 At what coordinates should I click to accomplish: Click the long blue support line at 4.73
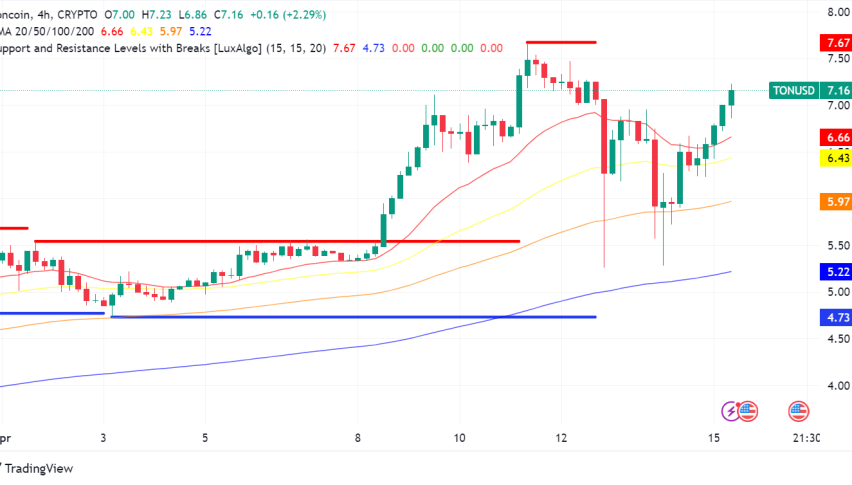coord(353,317)
